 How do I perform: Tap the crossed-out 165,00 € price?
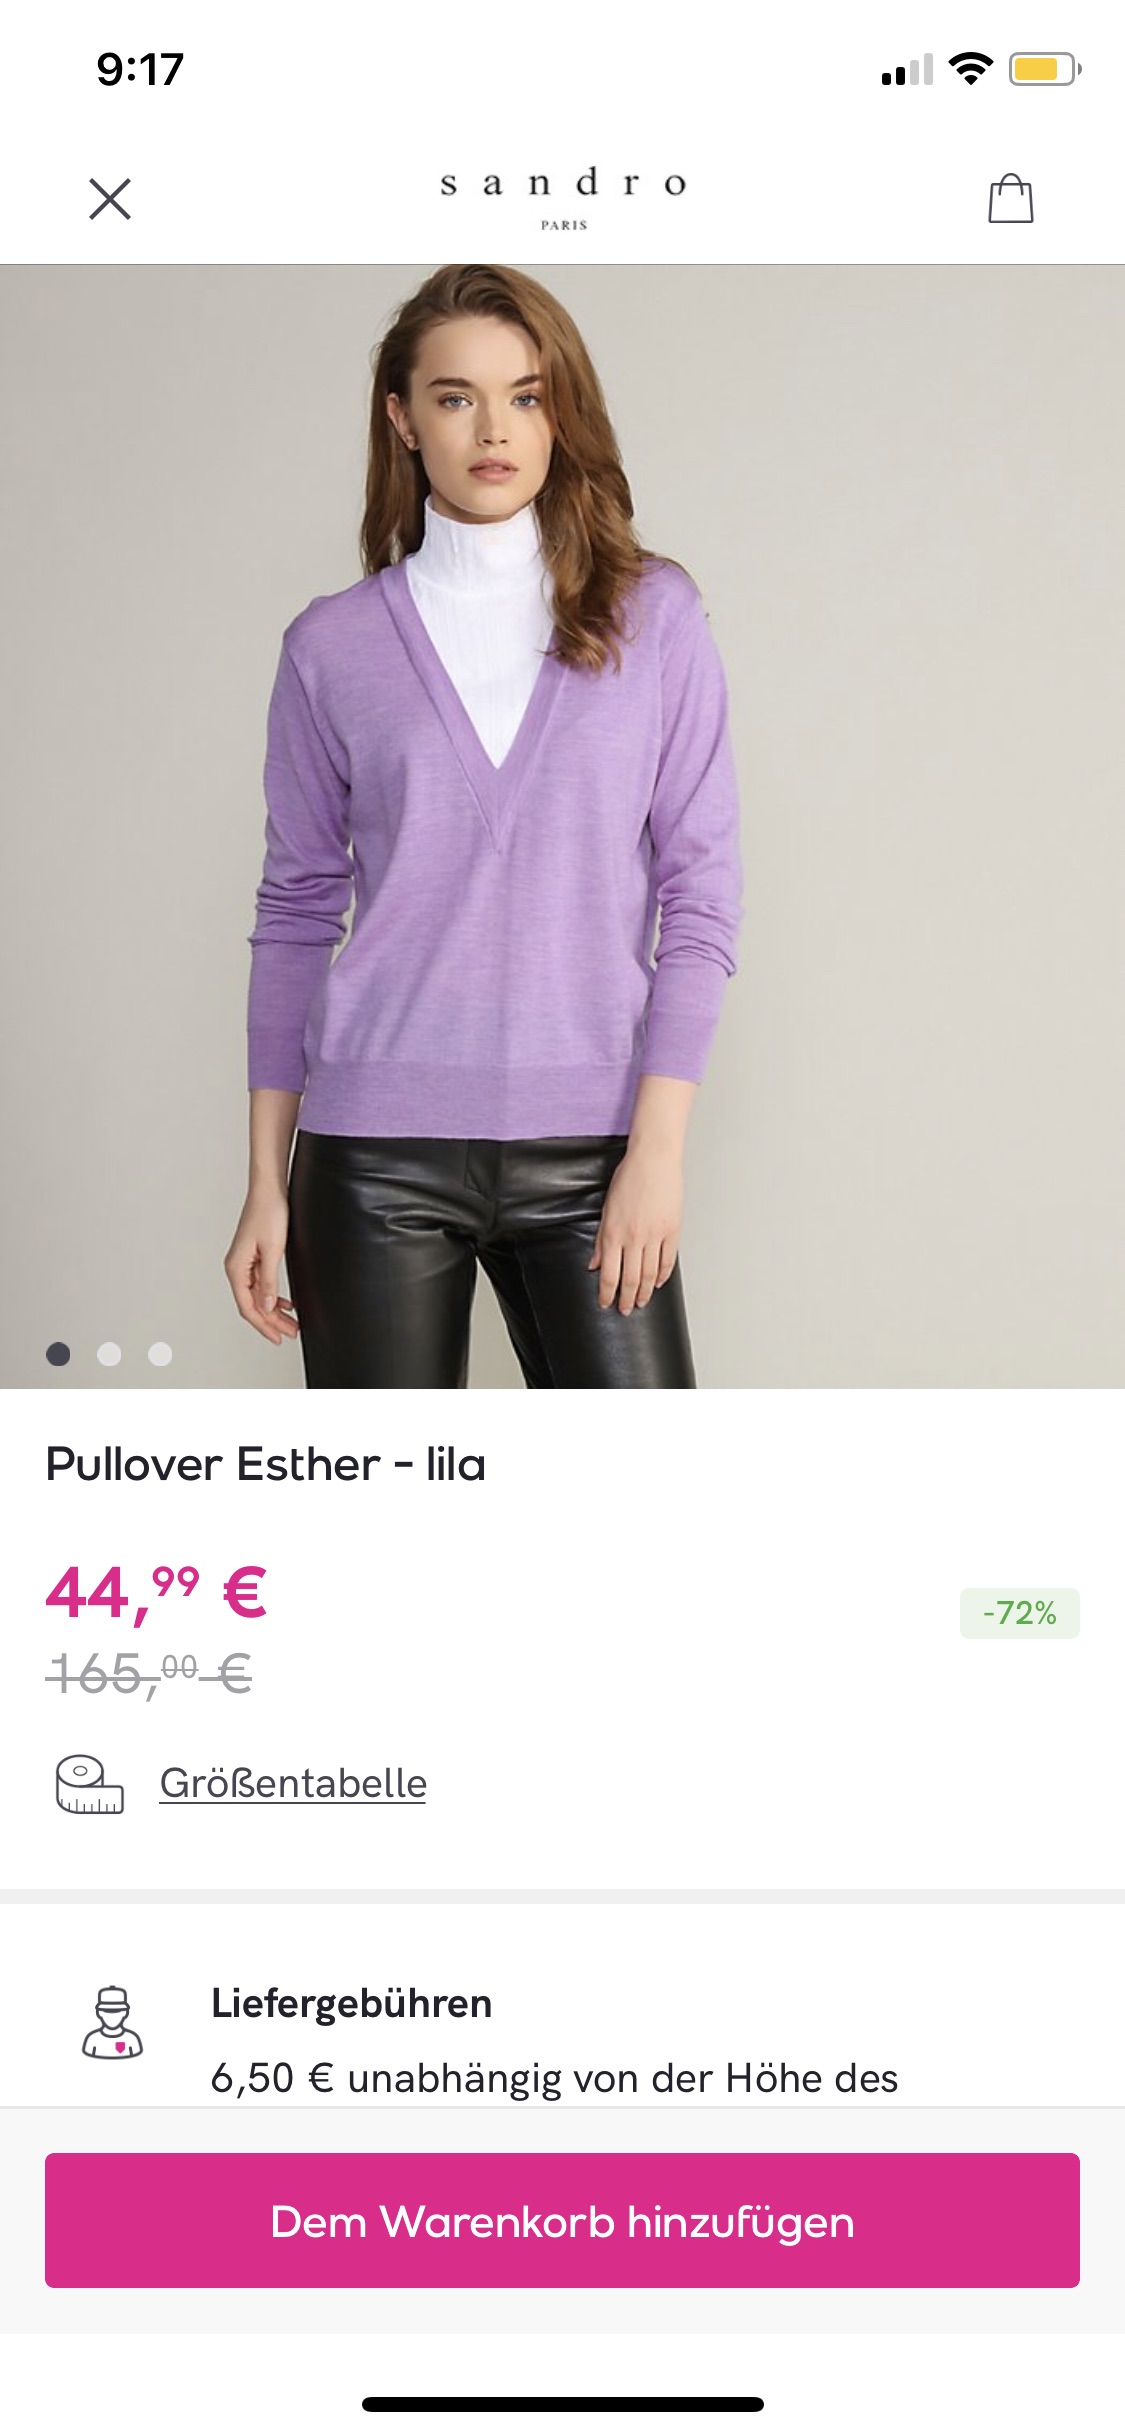pos(149,1674)
